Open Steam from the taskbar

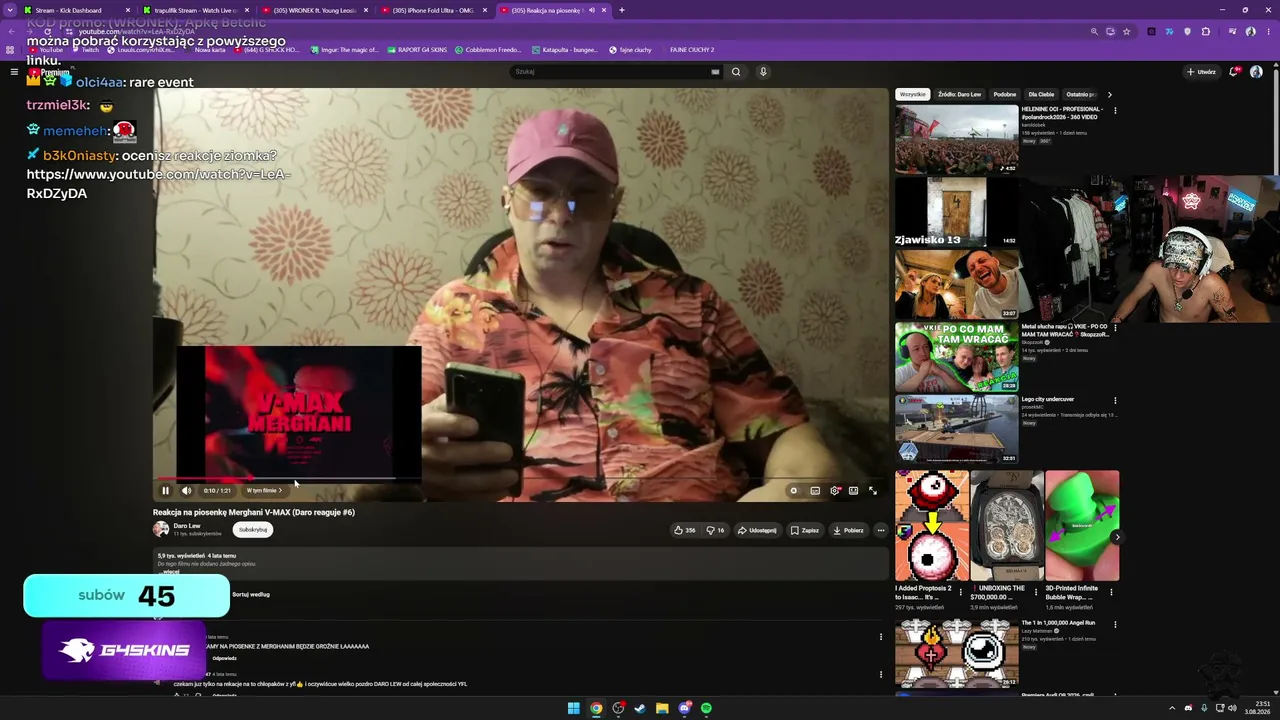click(x=640, y=708)
